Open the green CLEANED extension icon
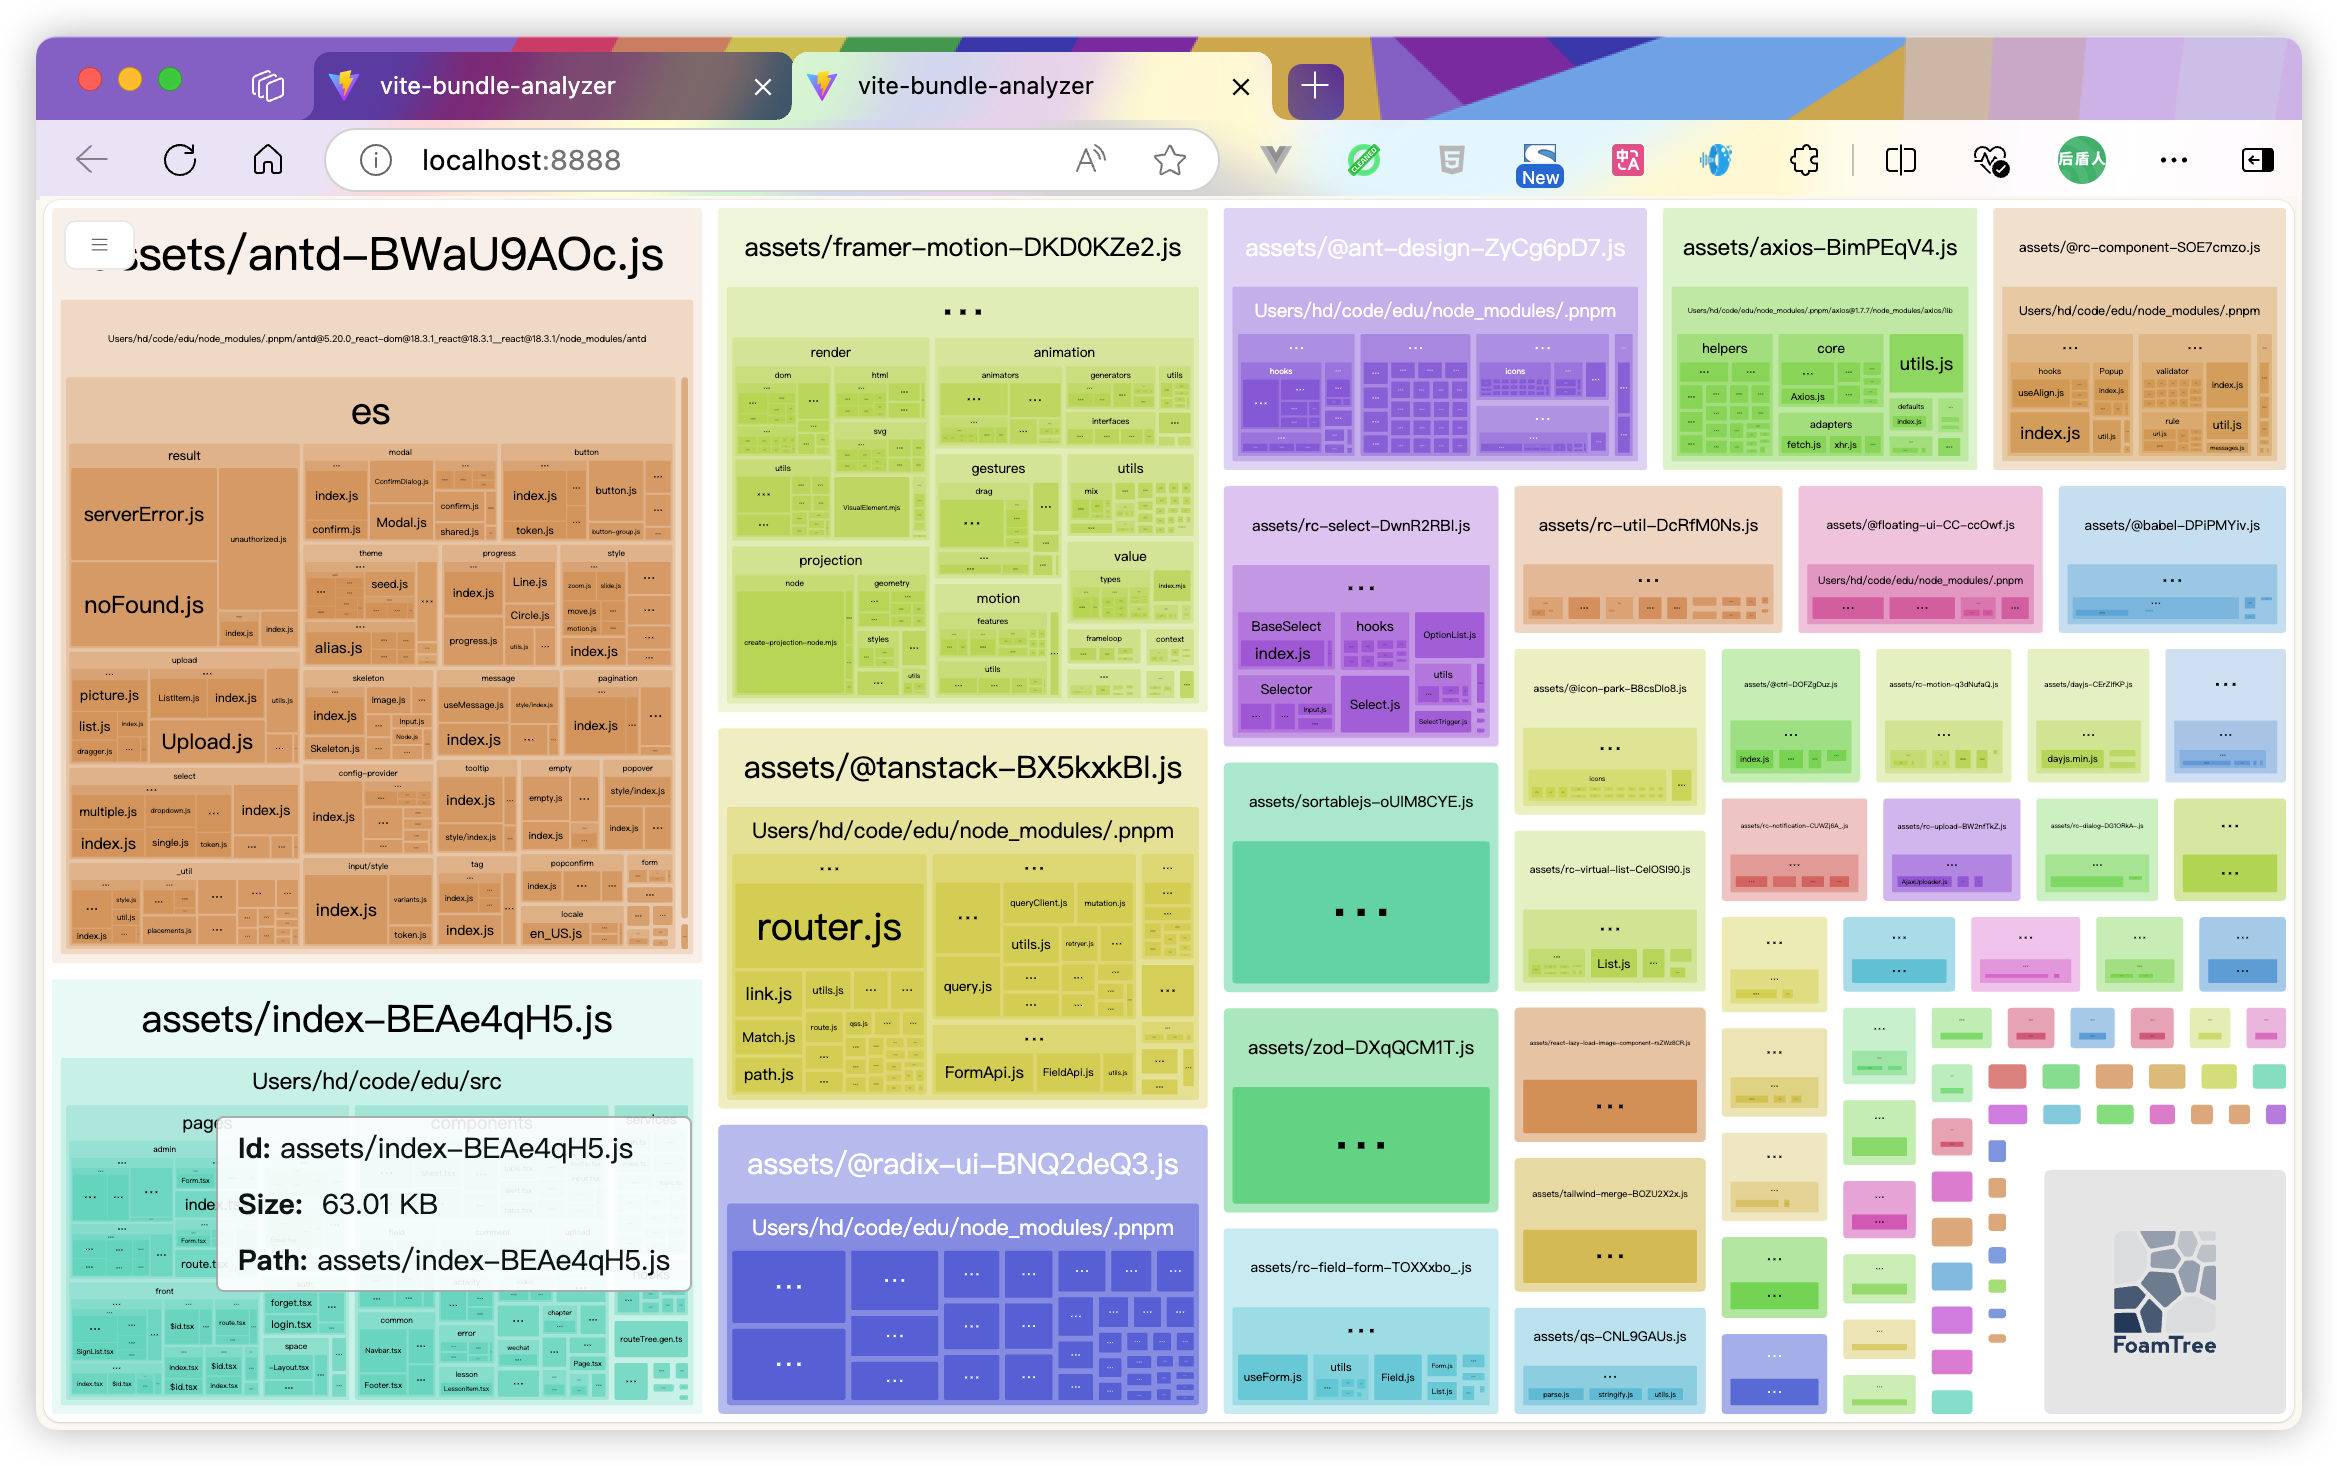Screen dimensions: 2338x1466 1363,160
